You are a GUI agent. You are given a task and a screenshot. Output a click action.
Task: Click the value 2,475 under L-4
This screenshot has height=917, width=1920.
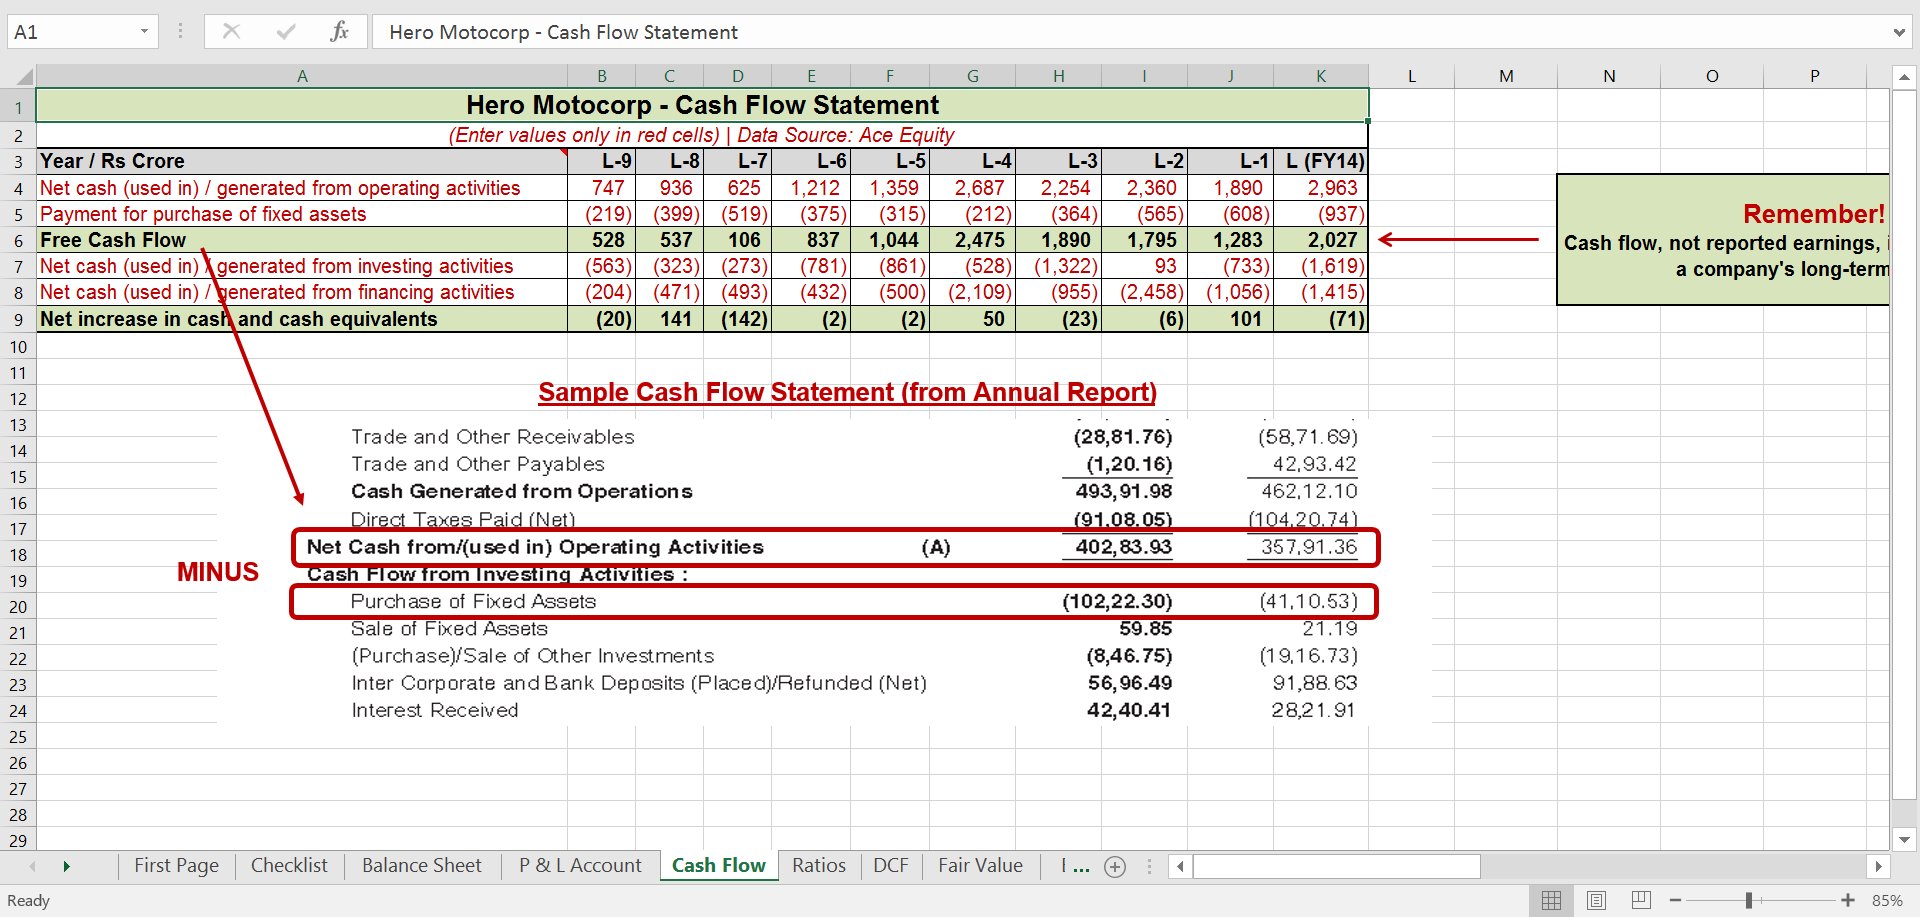coord(972,240)
